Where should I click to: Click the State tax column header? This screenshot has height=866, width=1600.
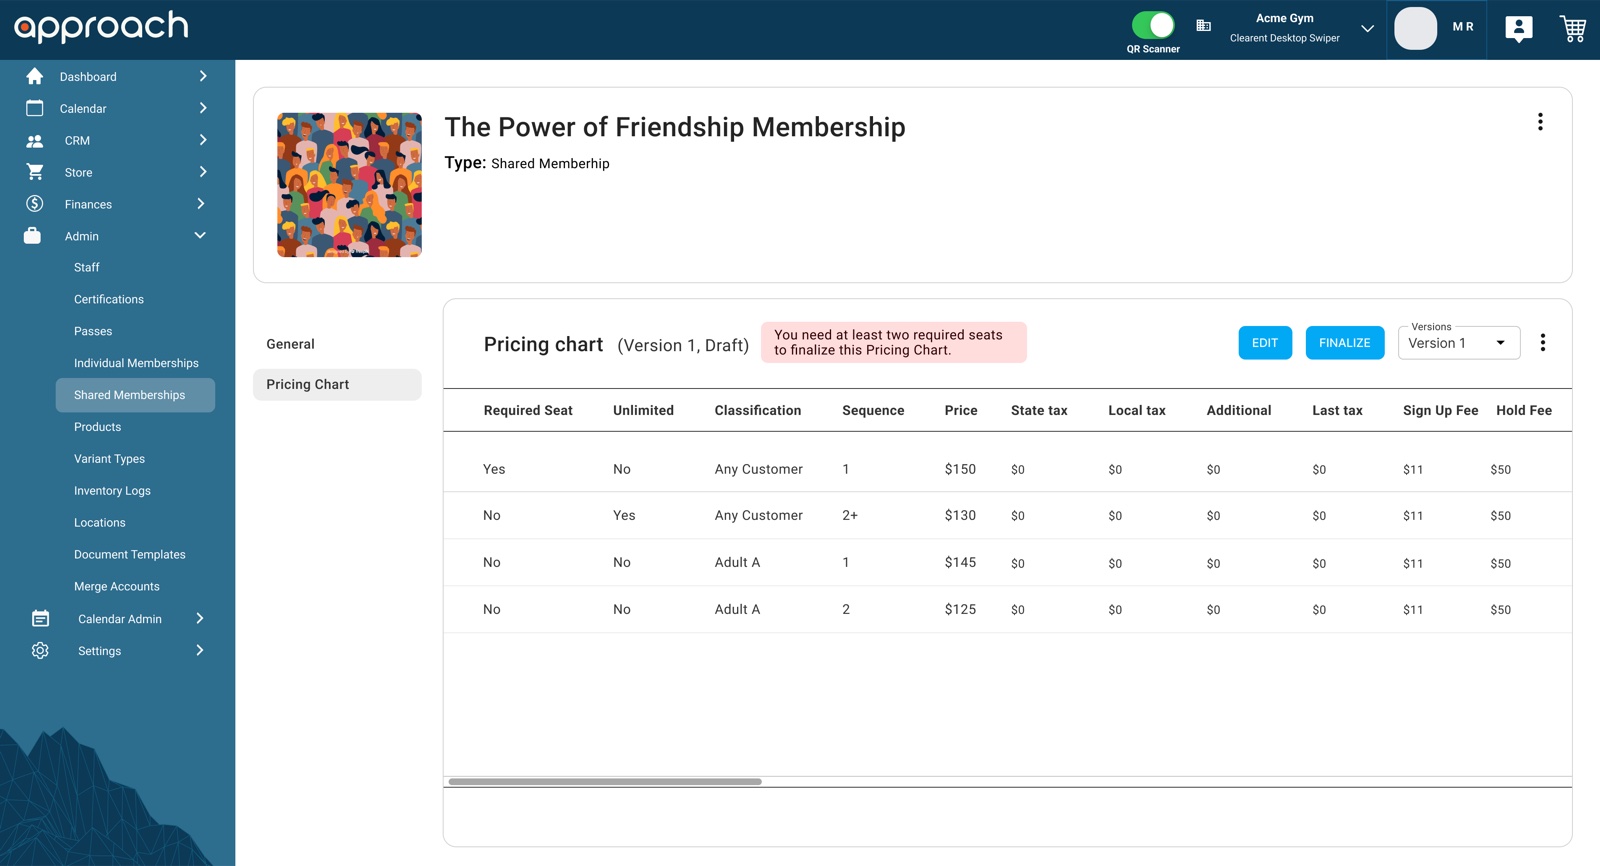[1039, 411]
